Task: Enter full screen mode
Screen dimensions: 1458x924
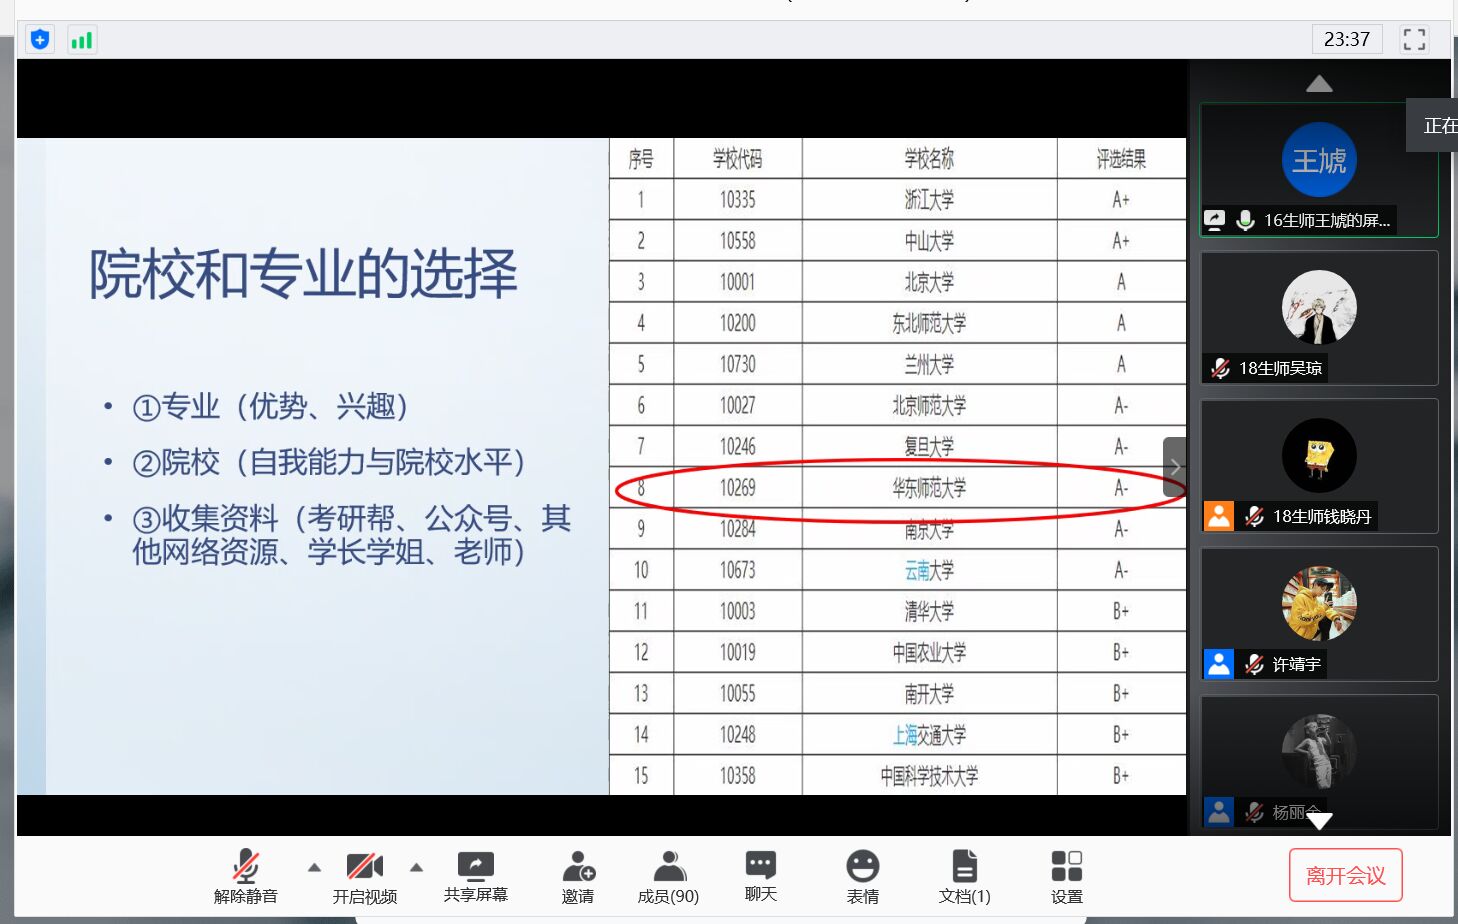Action: pos(1414,40)
